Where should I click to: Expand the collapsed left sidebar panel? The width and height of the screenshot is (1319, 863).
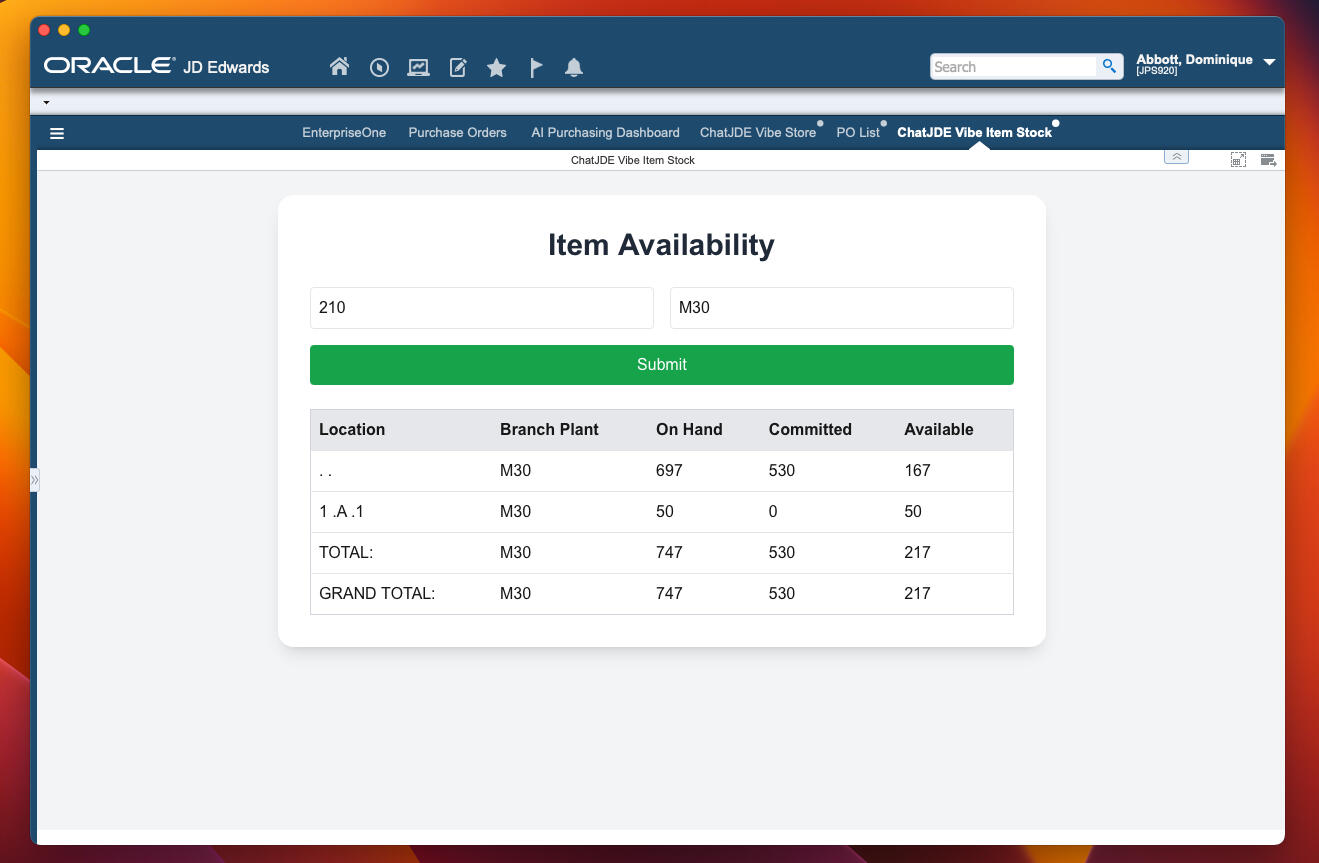[34, 479]
